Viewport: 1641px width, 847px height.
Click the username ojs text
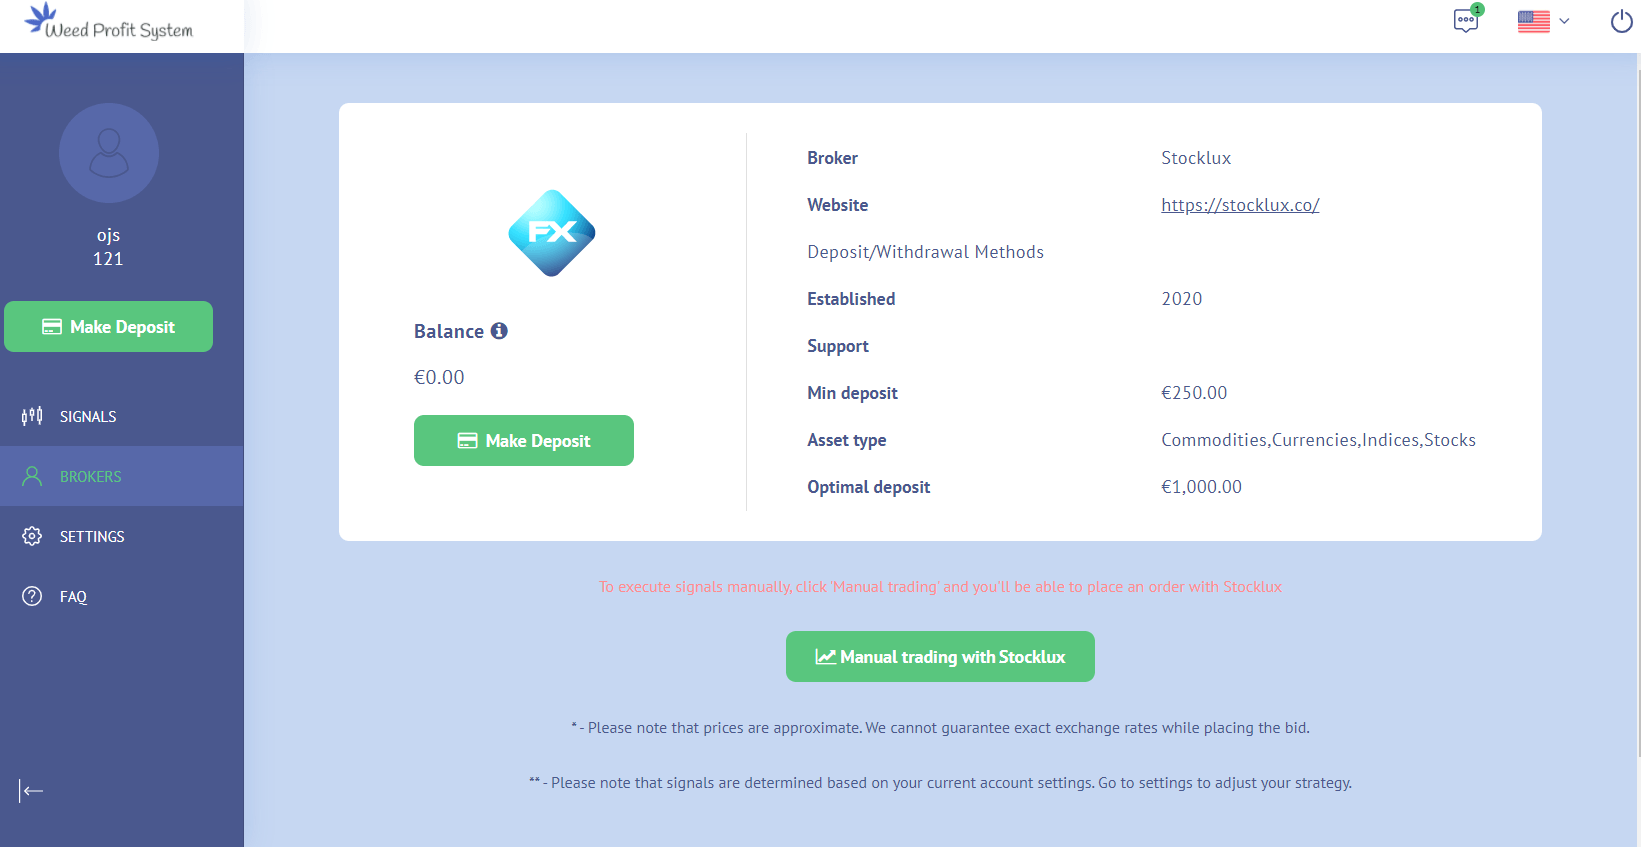108,235
